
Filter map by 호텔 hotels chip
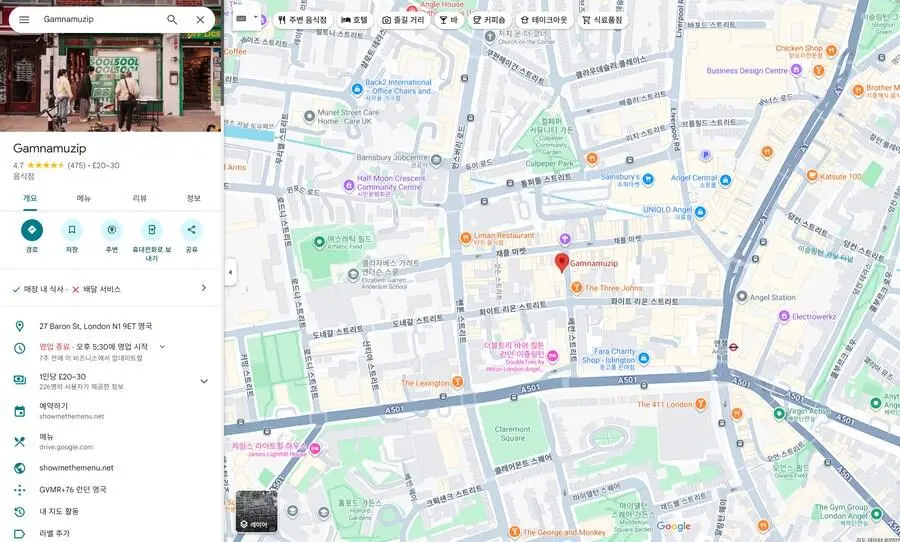[x=354, y=20]
